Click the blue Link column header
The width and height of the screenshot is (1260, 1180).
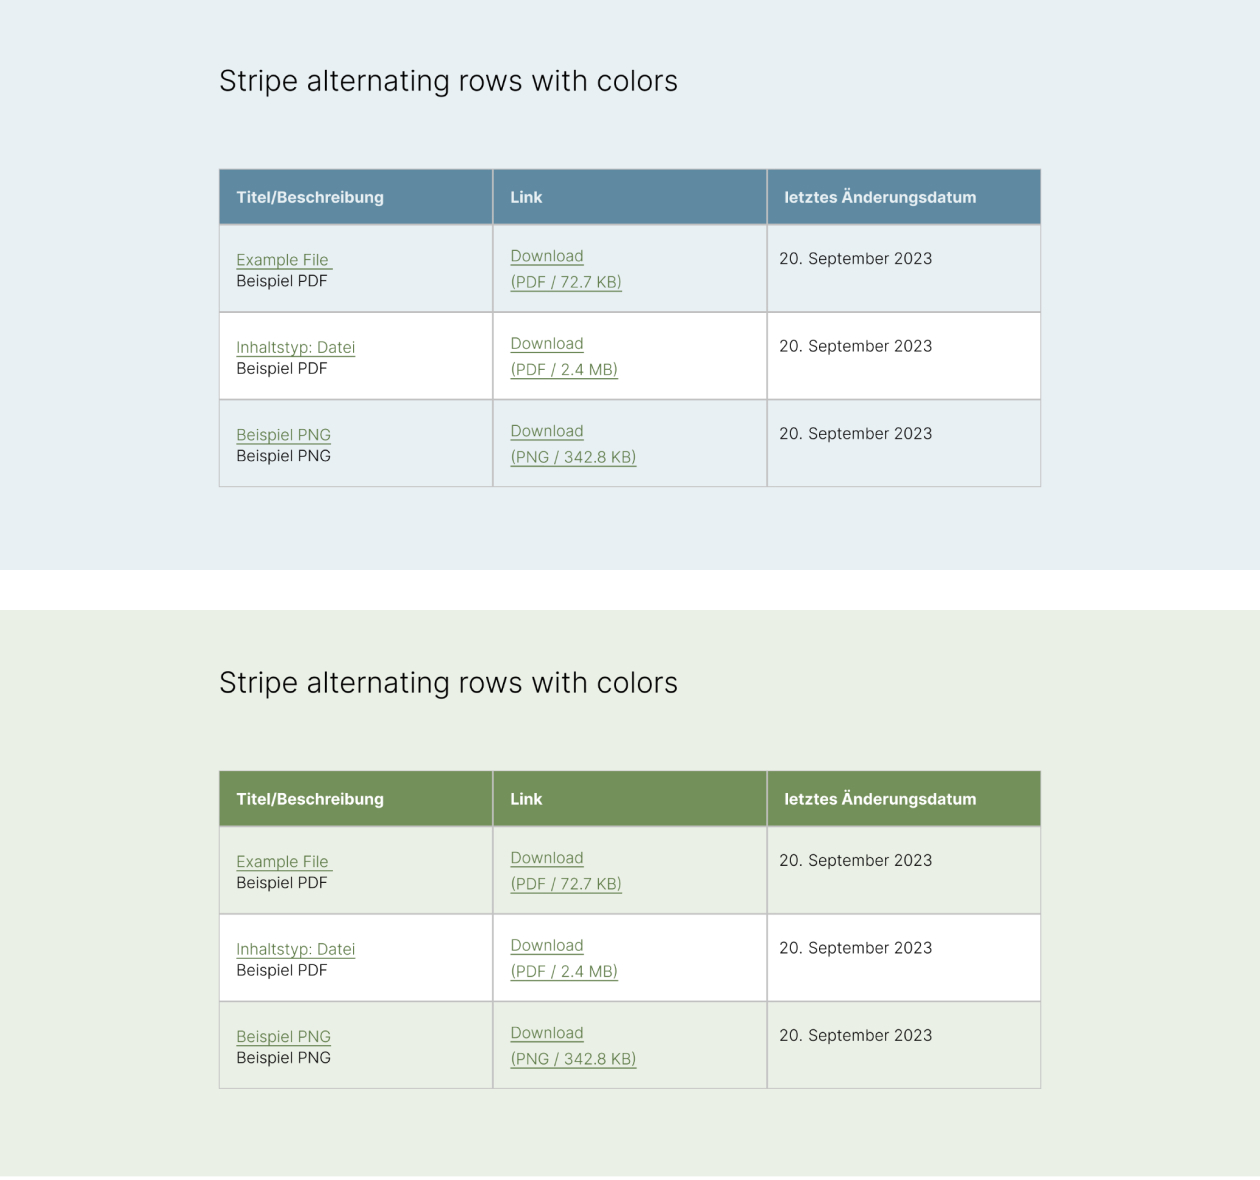[x=526, y=197]
